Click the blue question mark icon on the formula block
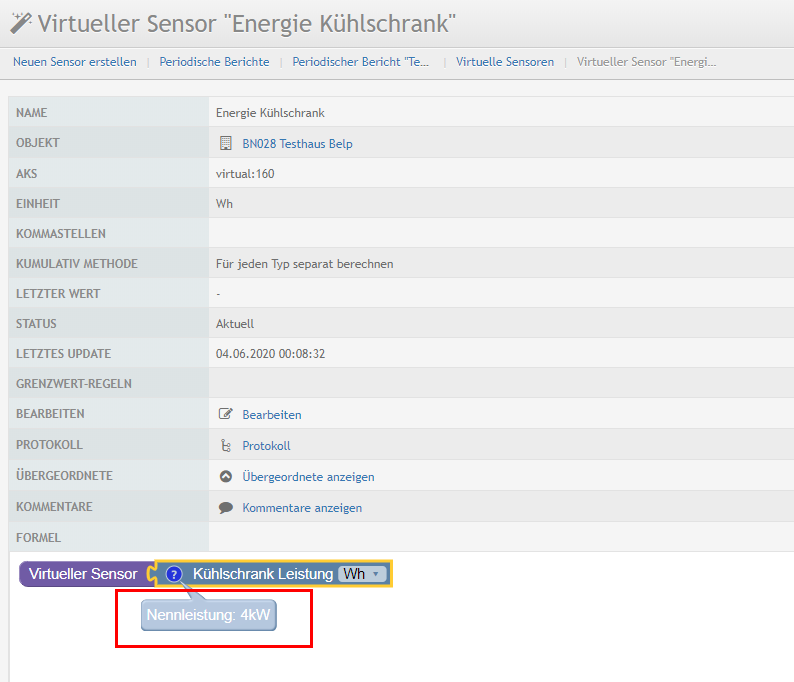The width and height of the screenshot is (794, 682). coord(174,574)
